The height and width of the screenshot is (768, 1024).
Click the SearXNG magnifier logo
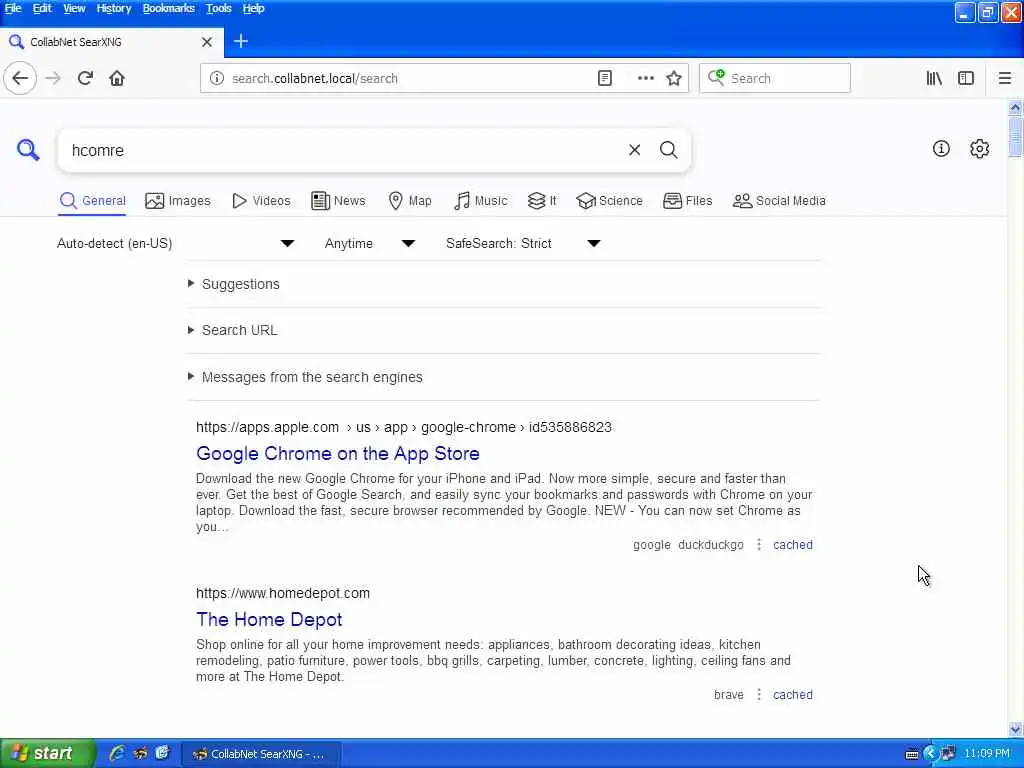[28, 150]
